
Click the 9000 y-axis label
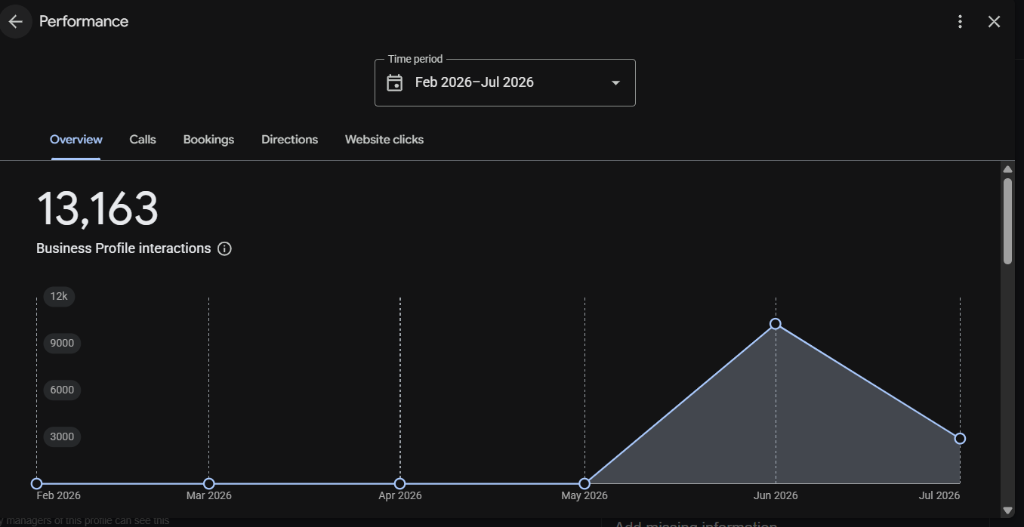click(62, 343)
